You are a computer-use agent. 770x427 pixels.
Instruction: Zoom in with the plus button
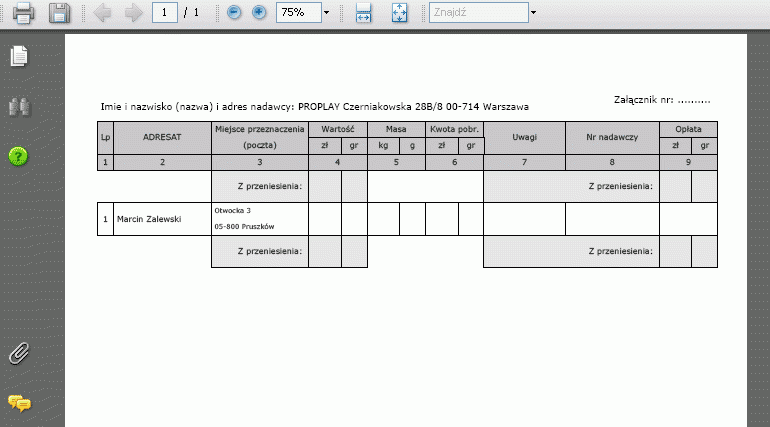coord(259,12)
